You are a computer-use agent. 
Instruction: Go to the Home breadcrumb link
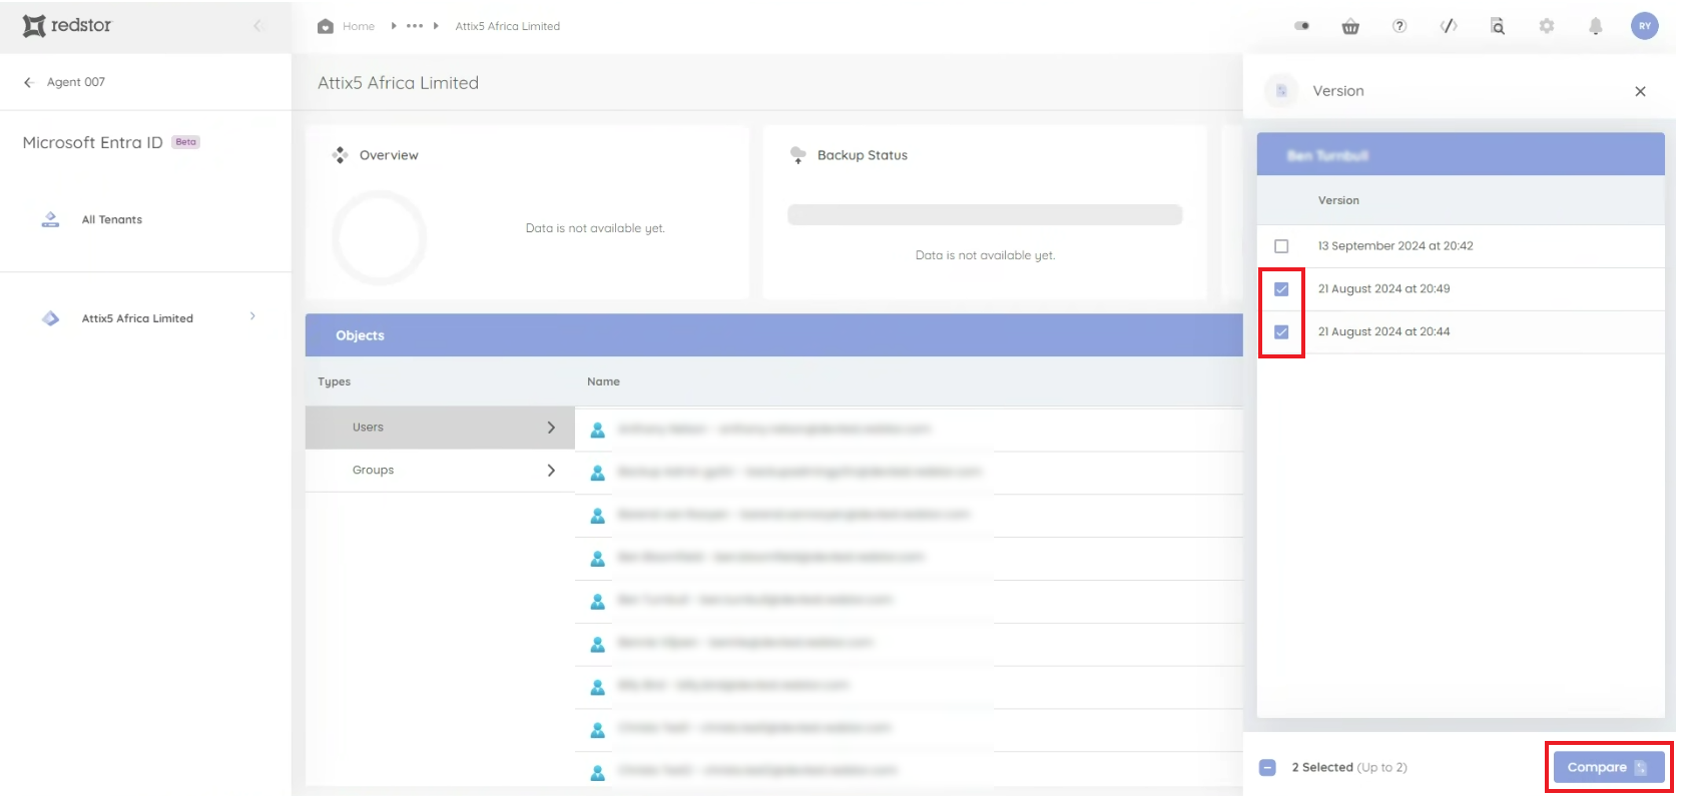[x=358, y=26]
